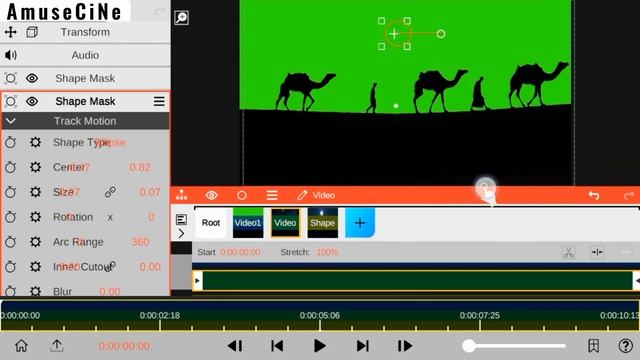The height and width of the screenshot is (360, 640).
Task: Open Blur gear settings
Action: coord(36,291)
